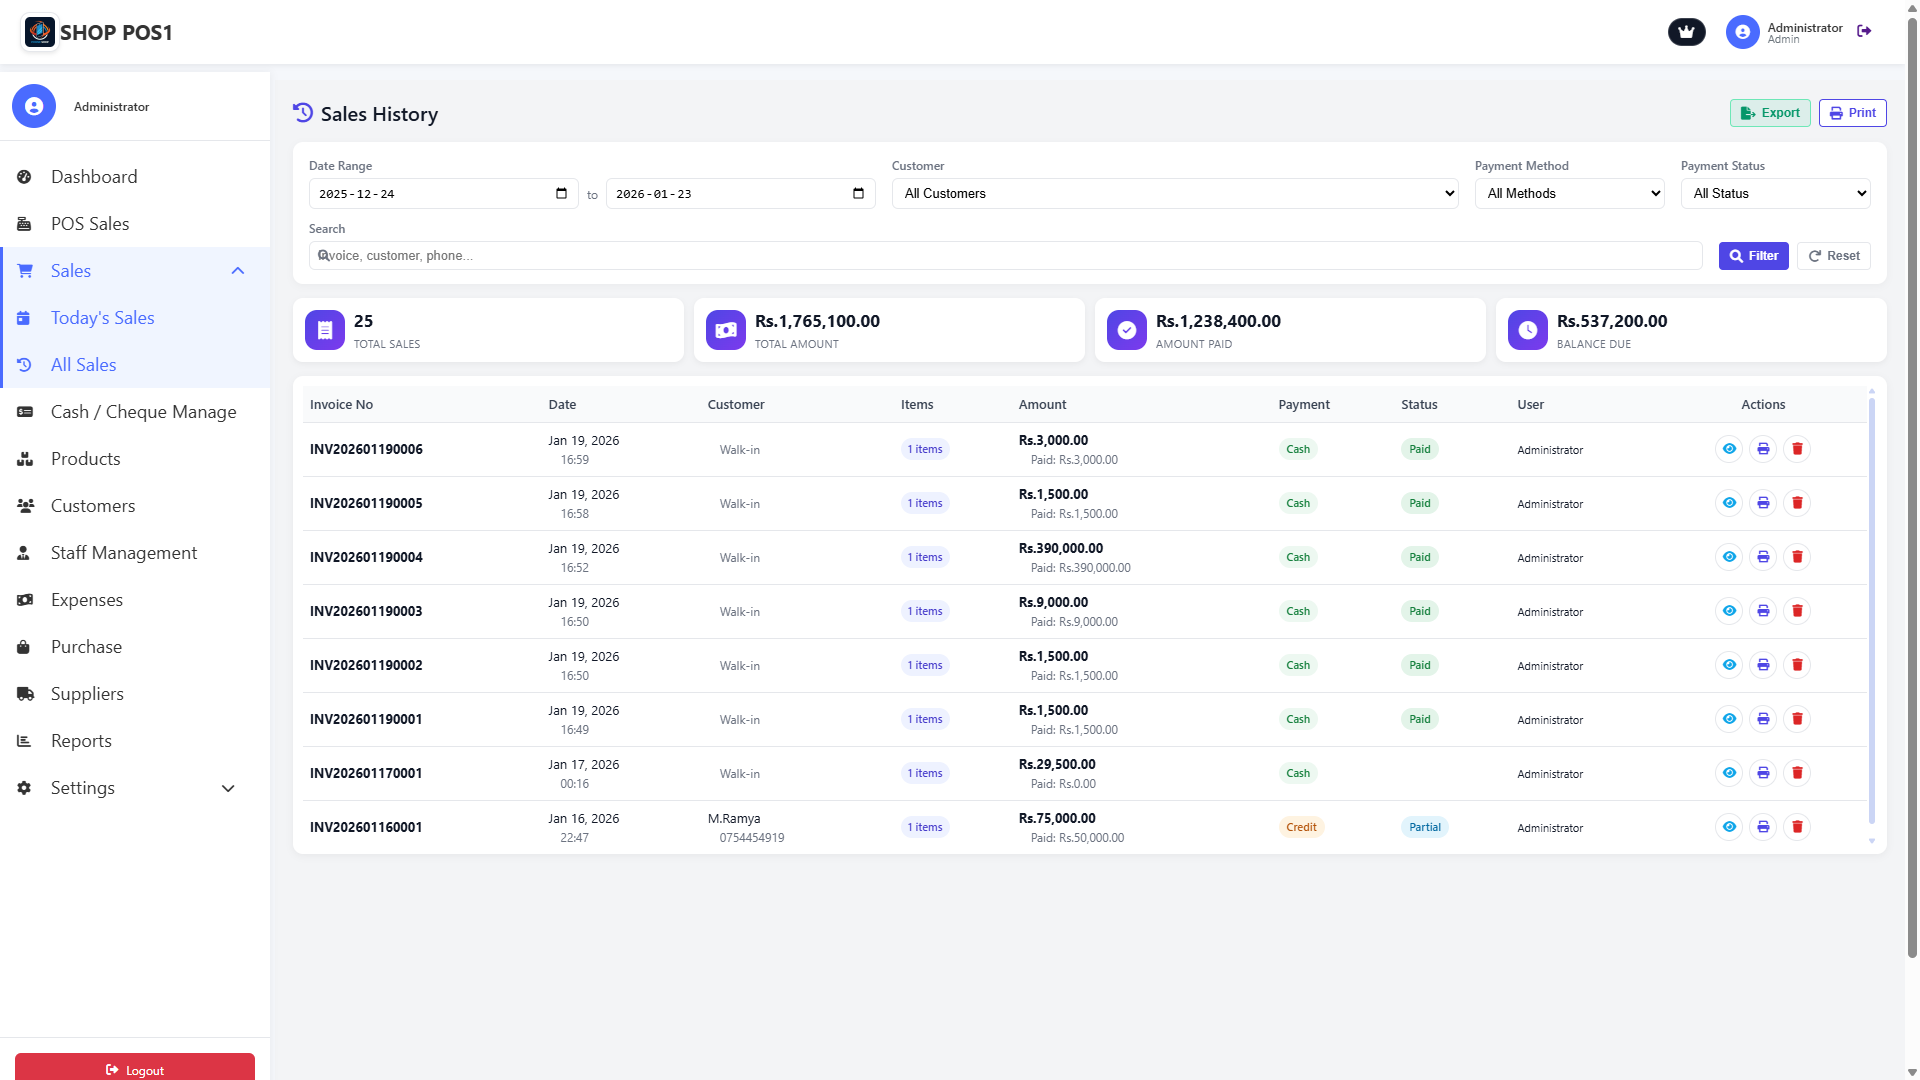Delete invoice INV202601190004 with trash icon
1920x1080 pixels.
pos(1797,557)
